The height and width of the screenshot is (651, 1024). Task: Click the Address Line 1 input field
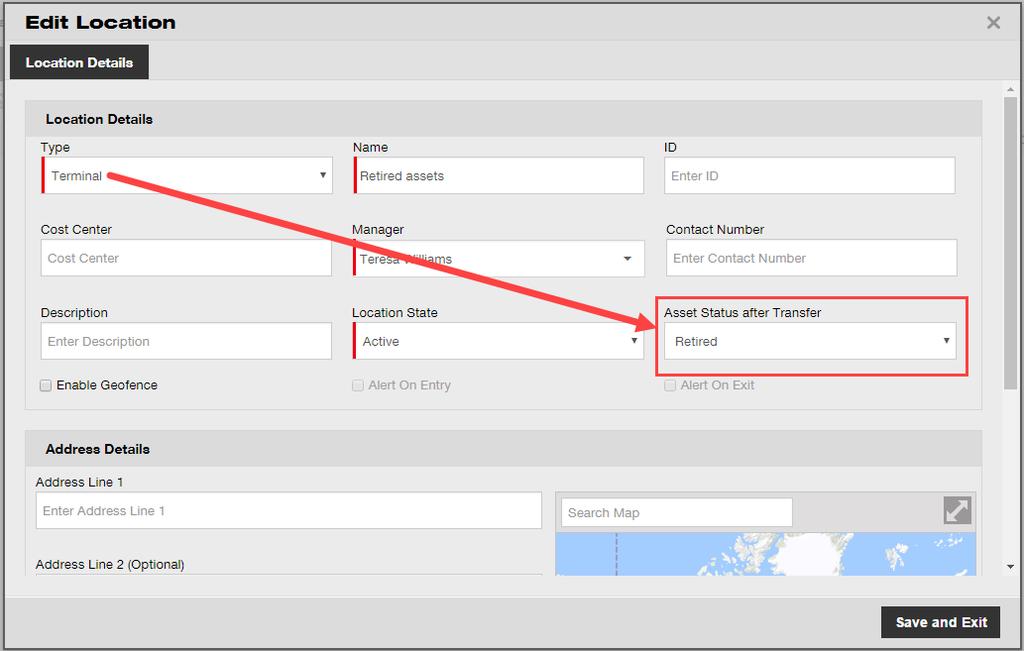click(x=289, y=510)
